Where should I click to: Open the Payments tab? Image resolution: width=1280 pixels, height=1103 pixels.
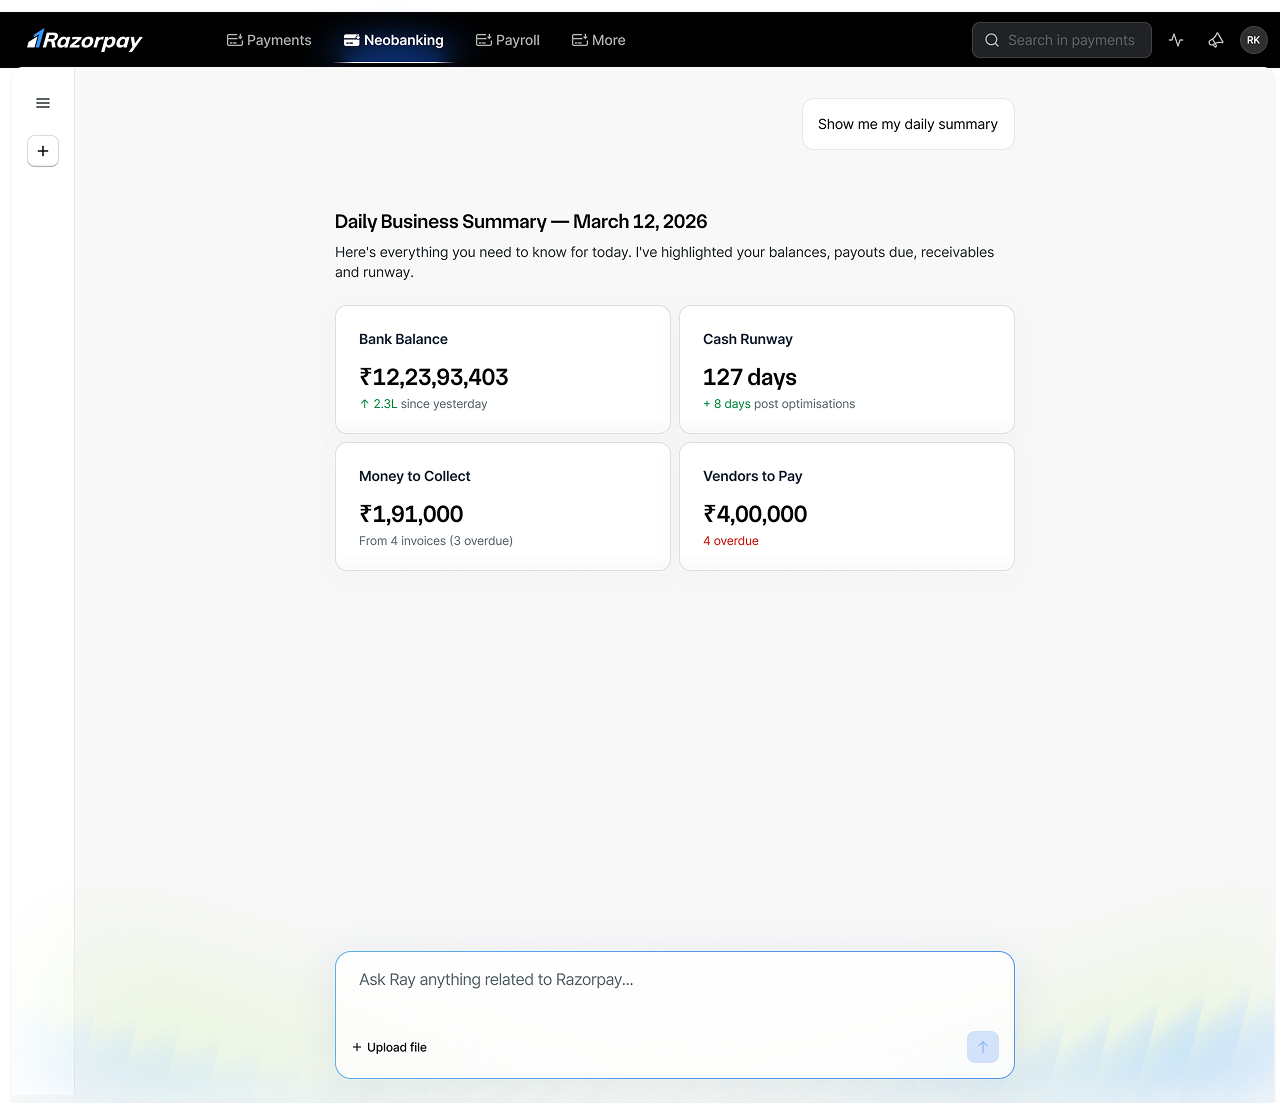point(269,40)
